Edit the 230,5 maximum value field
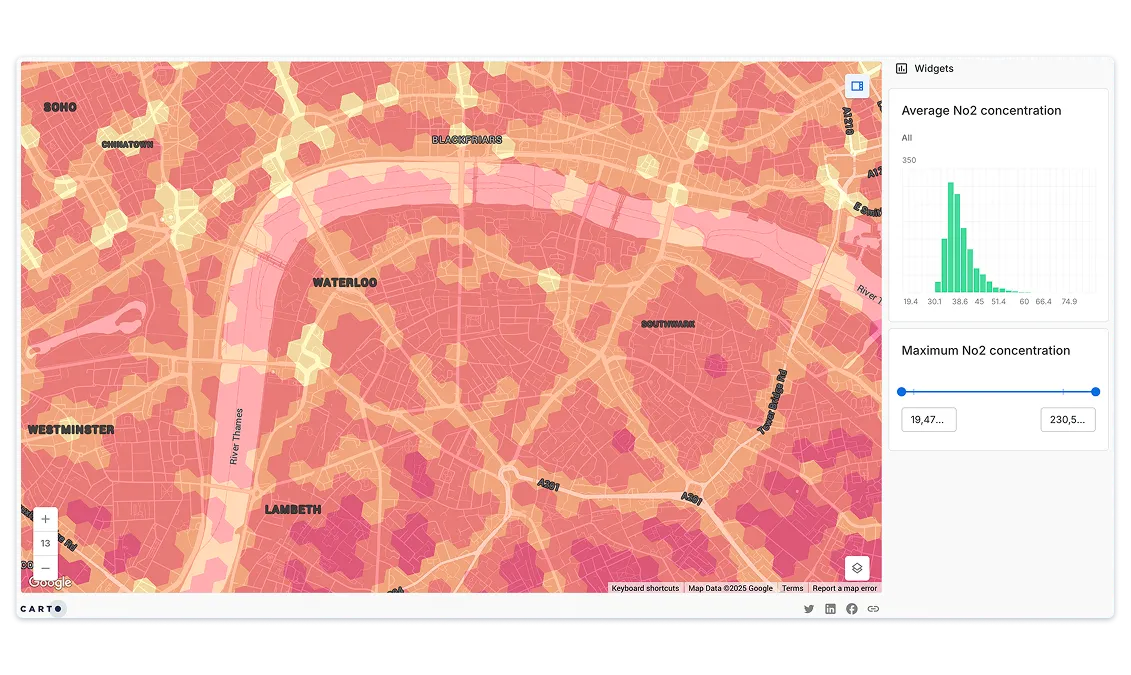Viewport: 1131px width, 675px height. tap(1068, 419)
